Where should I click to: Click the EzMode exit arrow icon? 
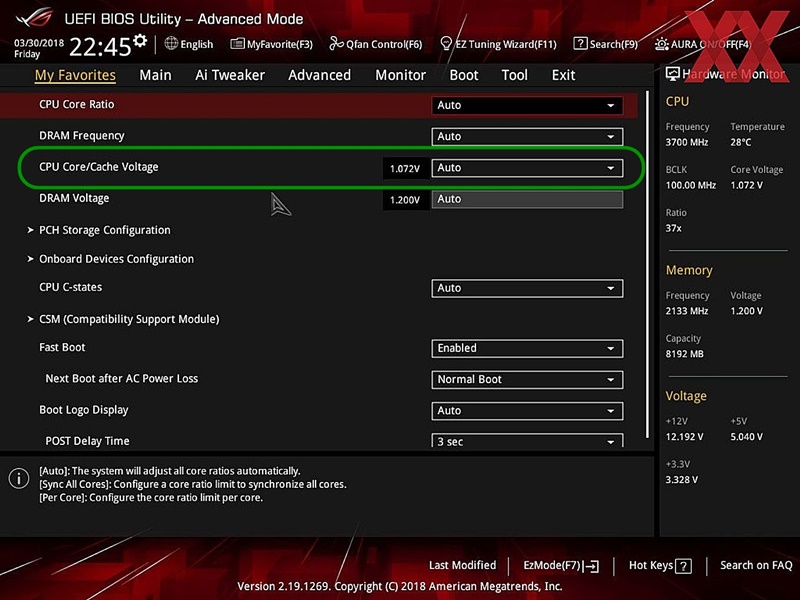click(591, 566)
